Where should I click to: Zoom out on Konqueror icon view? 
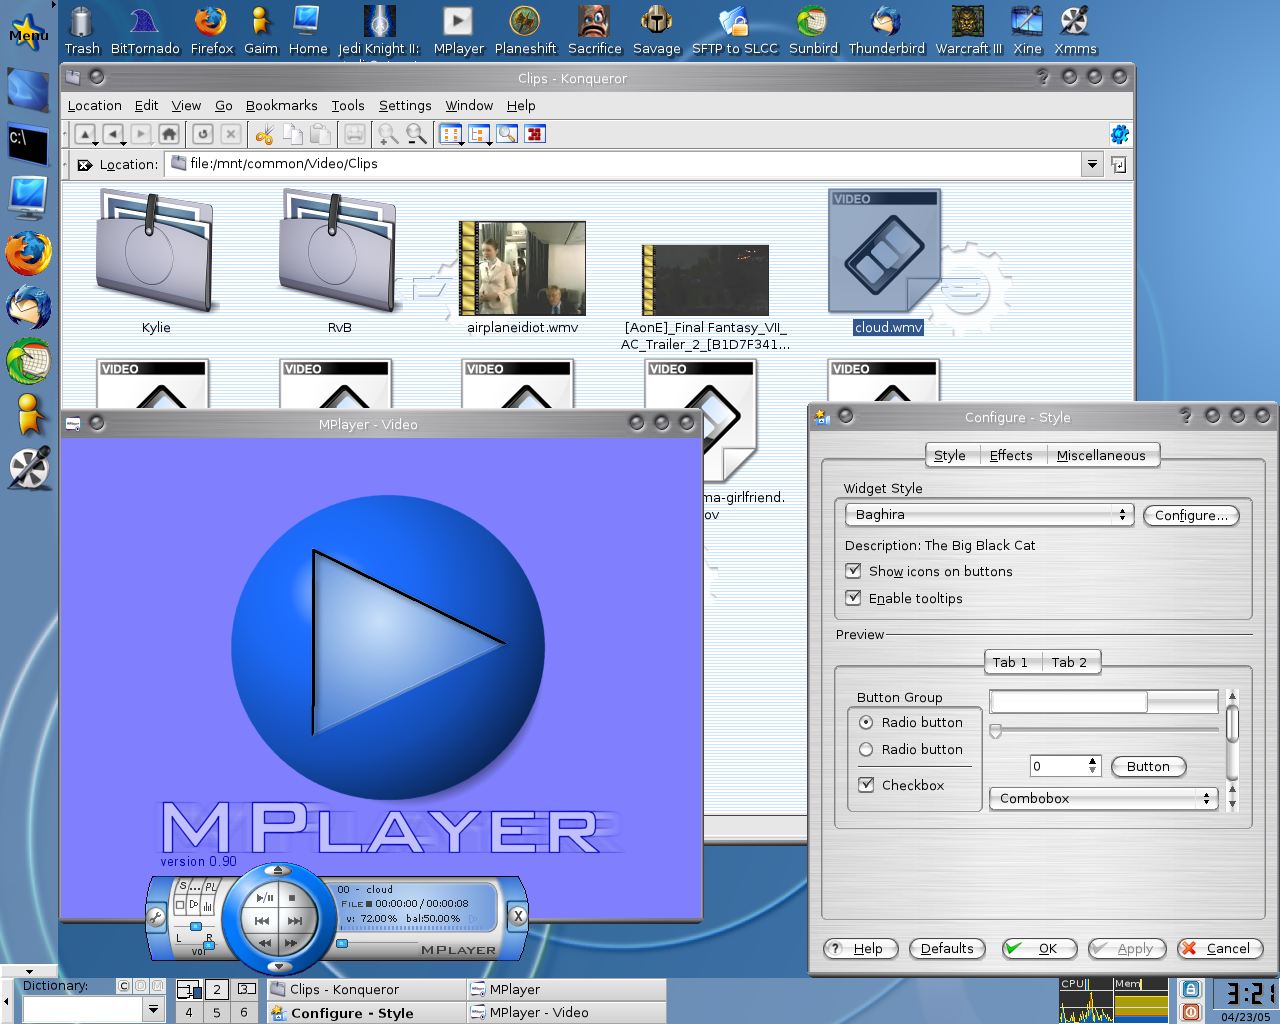(416, 134)
